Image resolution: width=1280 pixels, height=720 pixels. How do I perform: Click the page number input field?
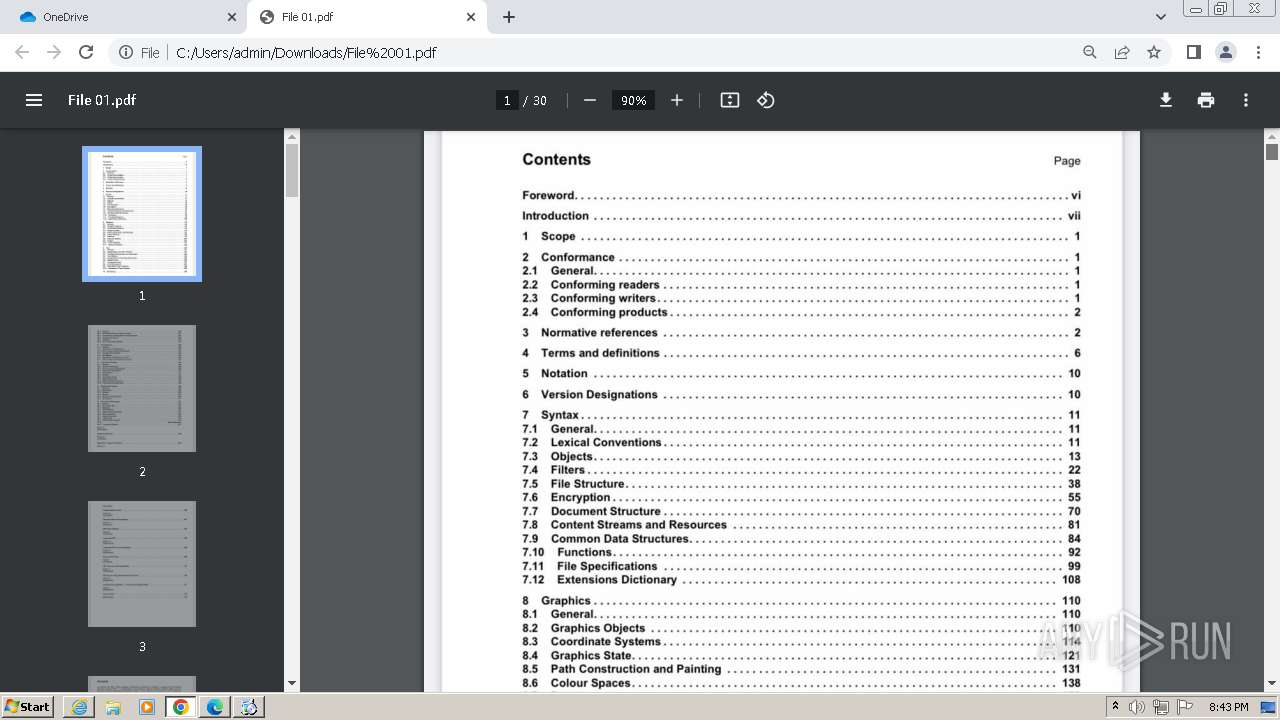[x=507, y=100]
